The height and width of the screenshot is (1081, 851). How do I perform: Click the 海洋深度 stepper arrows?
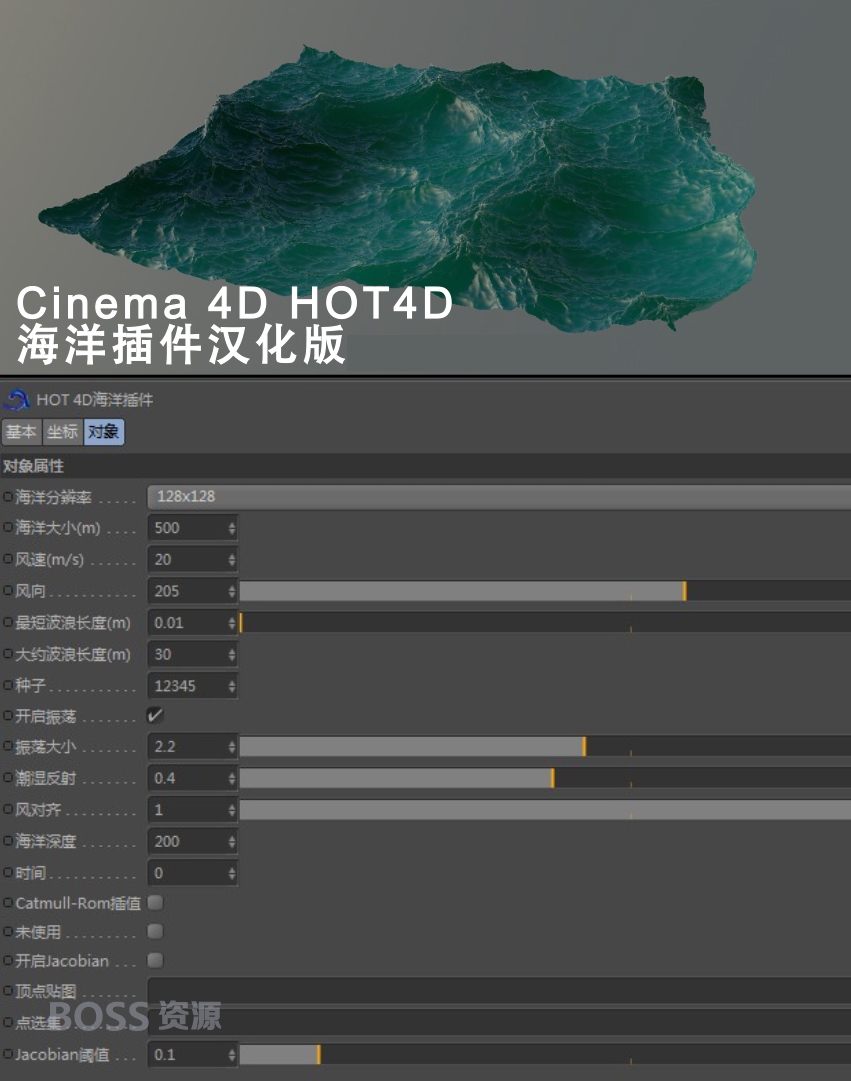pyautogui.click(x=232, y=842)
